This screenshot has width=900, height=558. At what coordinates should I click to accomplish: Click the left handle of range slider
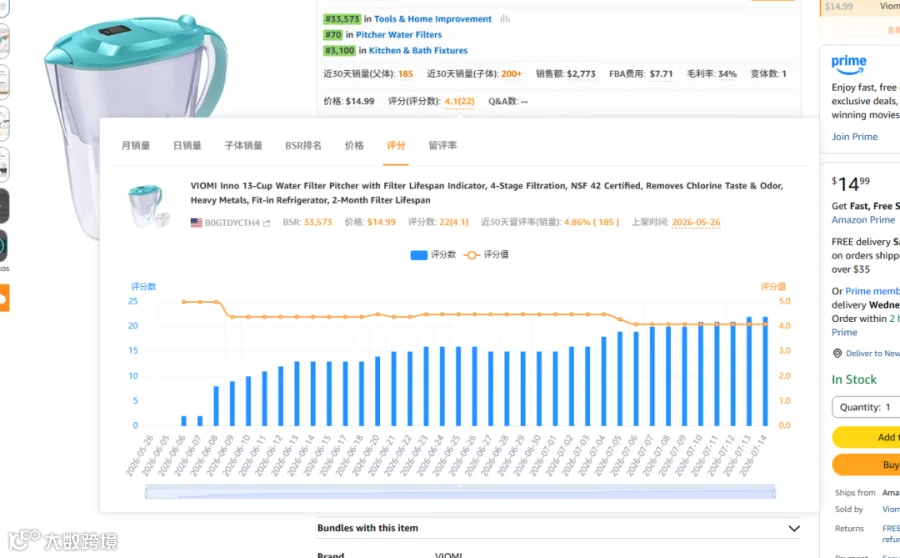pyautogui.click(x=146, y=492)
